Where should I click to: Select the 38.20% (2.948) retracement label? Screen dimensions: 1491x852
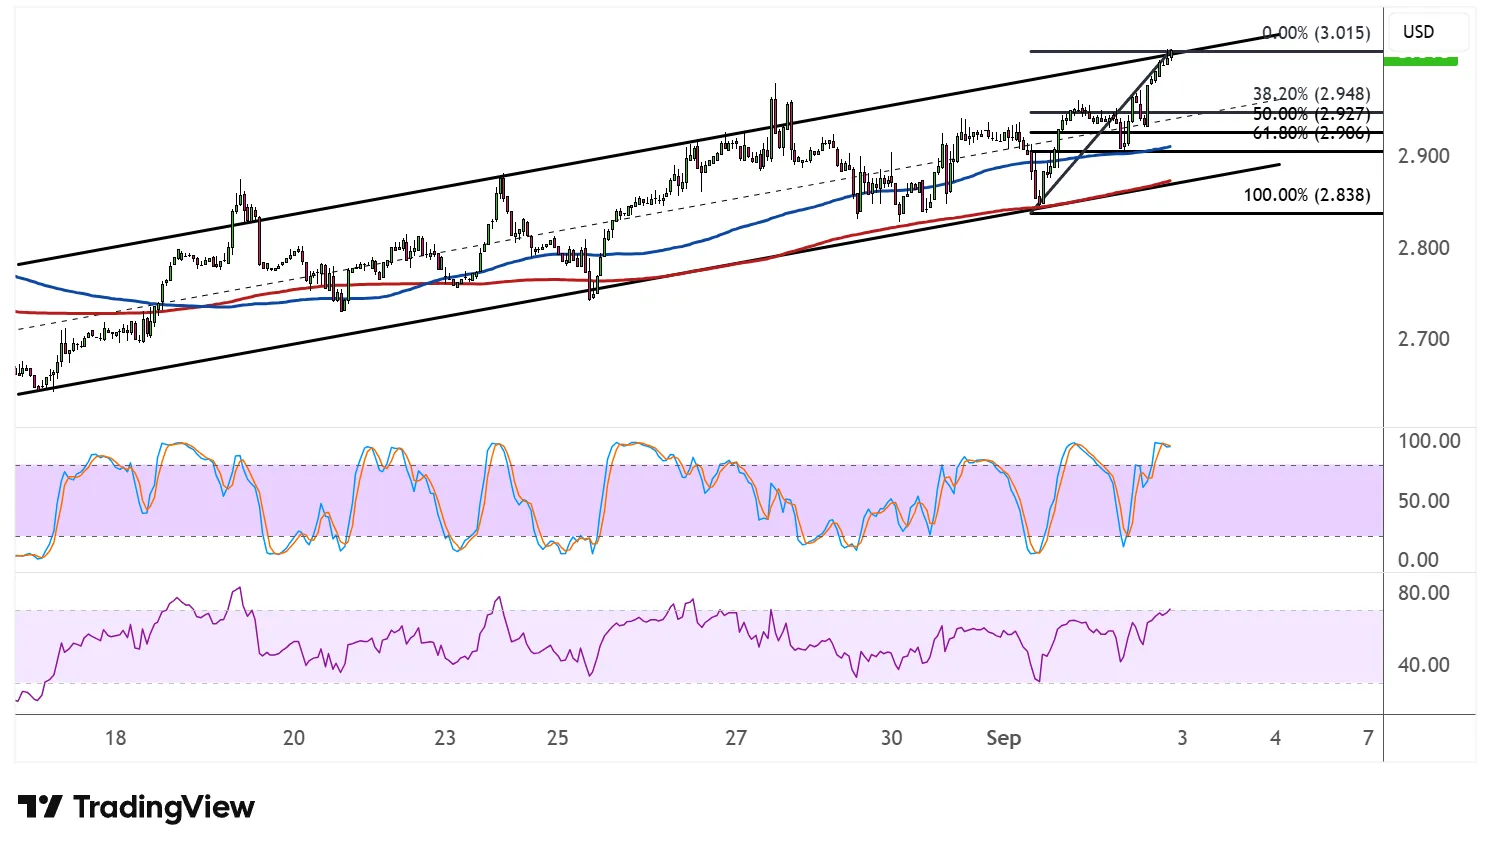click(x=1312, y=94)
